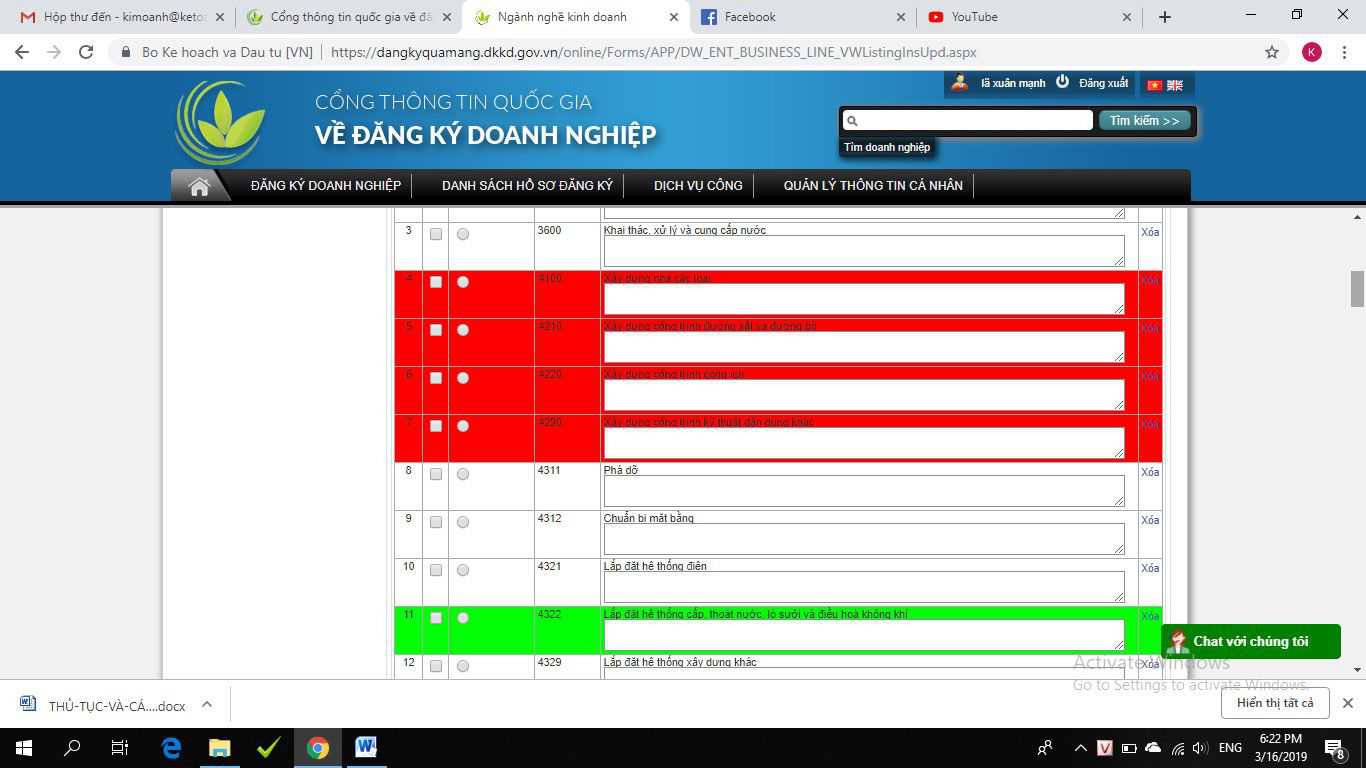This screenshot has width=1366, height=768.
Task: Click the home icon in navigation bar
Action: pos(199,186)
